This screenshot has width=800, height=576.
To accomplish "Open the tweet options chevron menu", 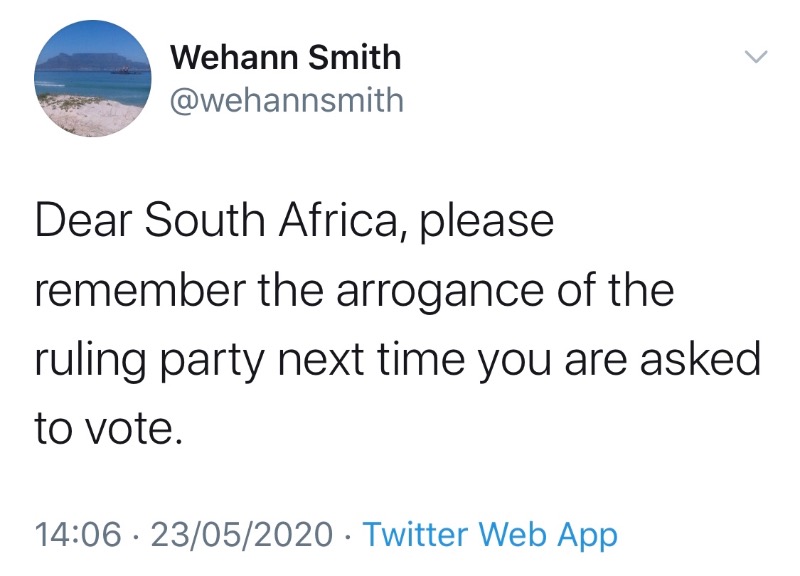I will point(757,58).
